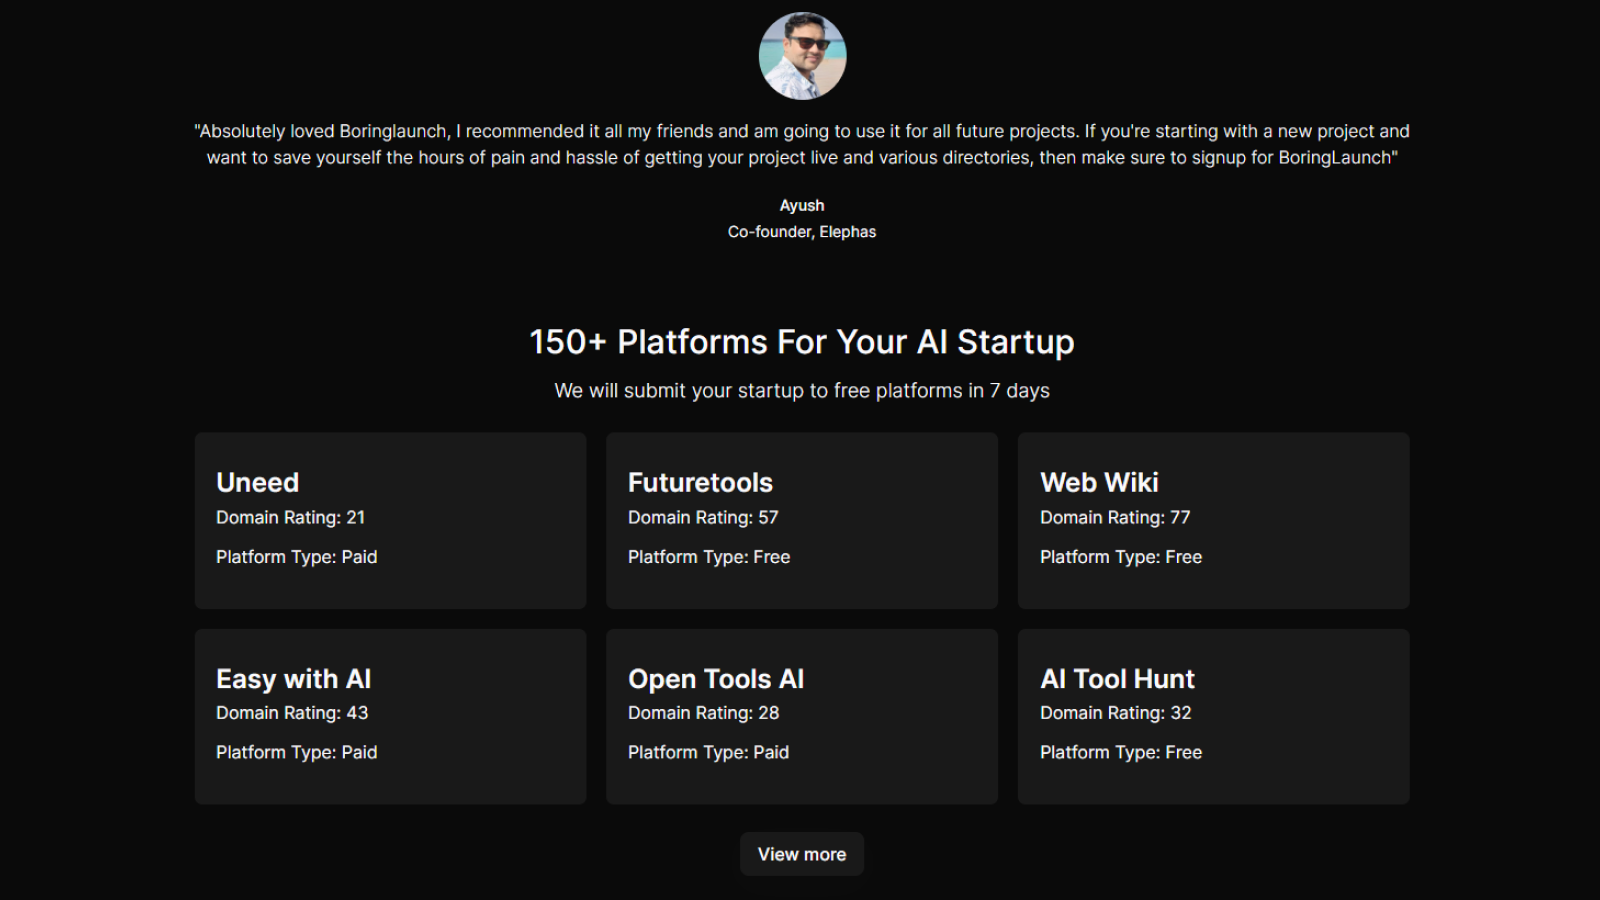Click Ayush's round profile photo

(x=802, y=56)
